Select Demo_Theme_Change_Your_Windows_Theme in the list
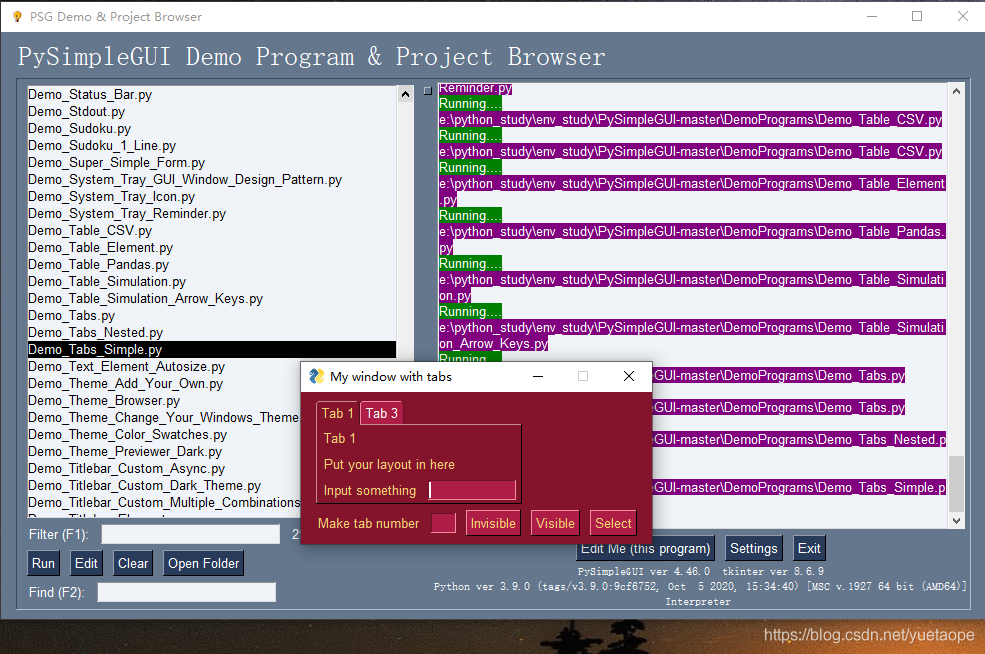The image size is (985, 654). coord(164,417)
